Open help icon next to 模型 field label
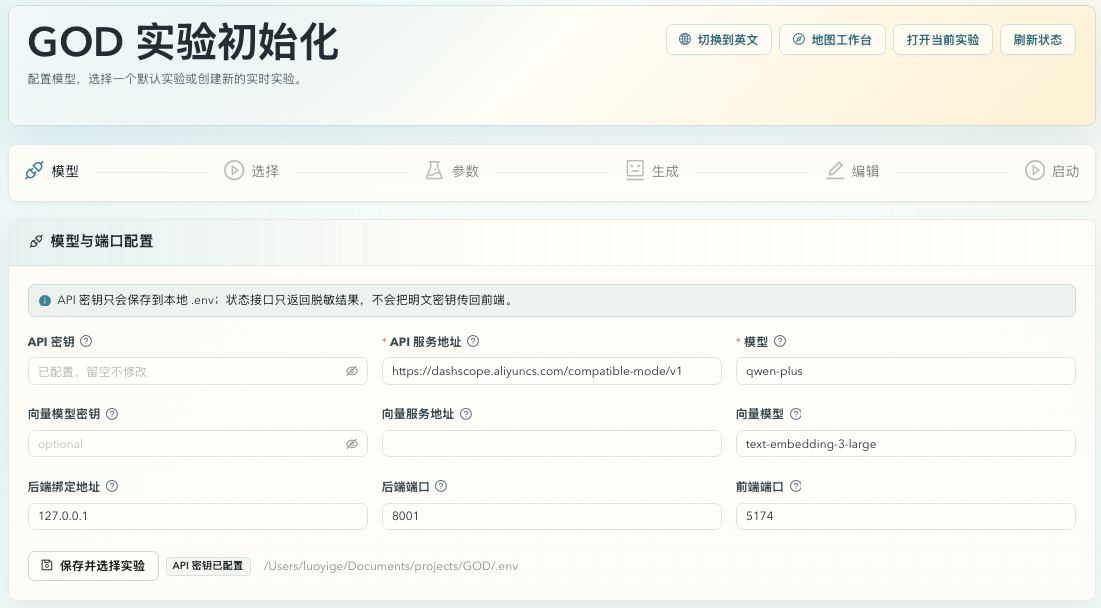The width and height of the screenshot is (1101, 608). [x=779, y=341]
